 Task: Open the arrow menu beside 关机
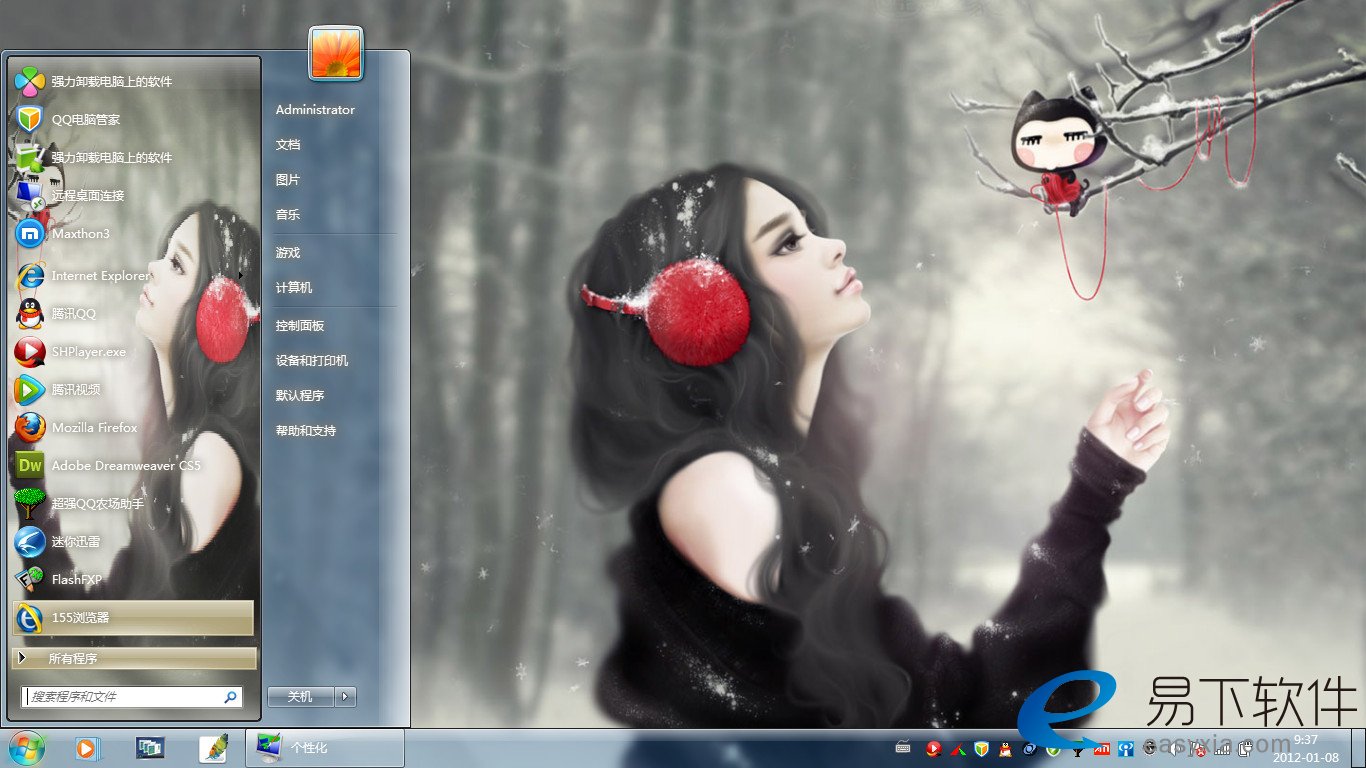tap(346, 696)
